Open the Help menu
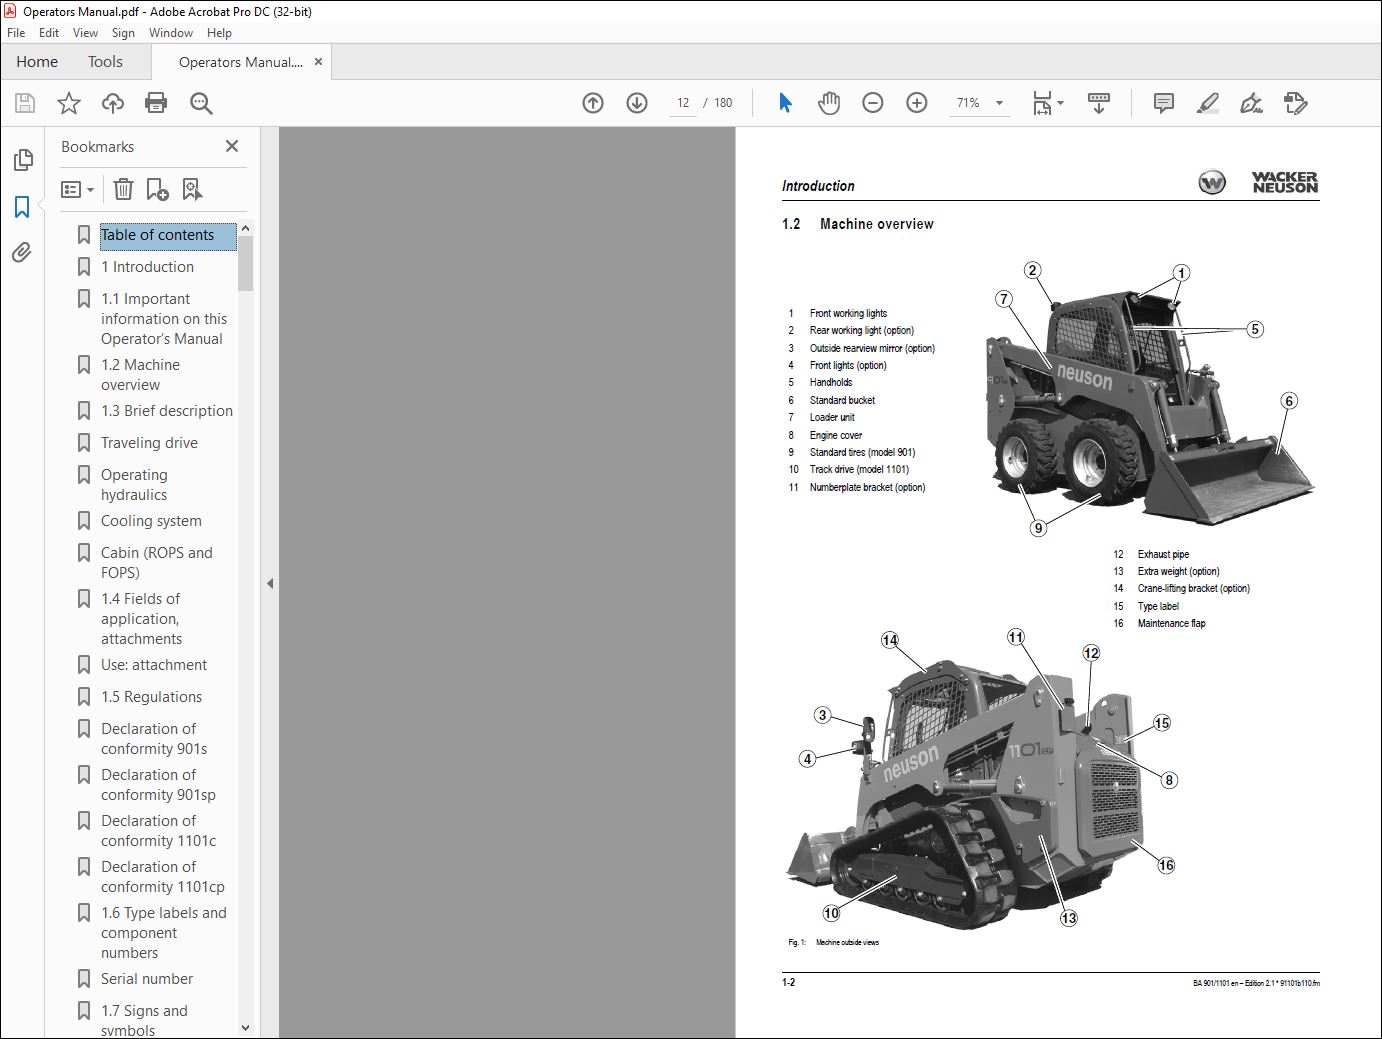This screenshot has width=1382, height=1039. (x=219, y=33)
